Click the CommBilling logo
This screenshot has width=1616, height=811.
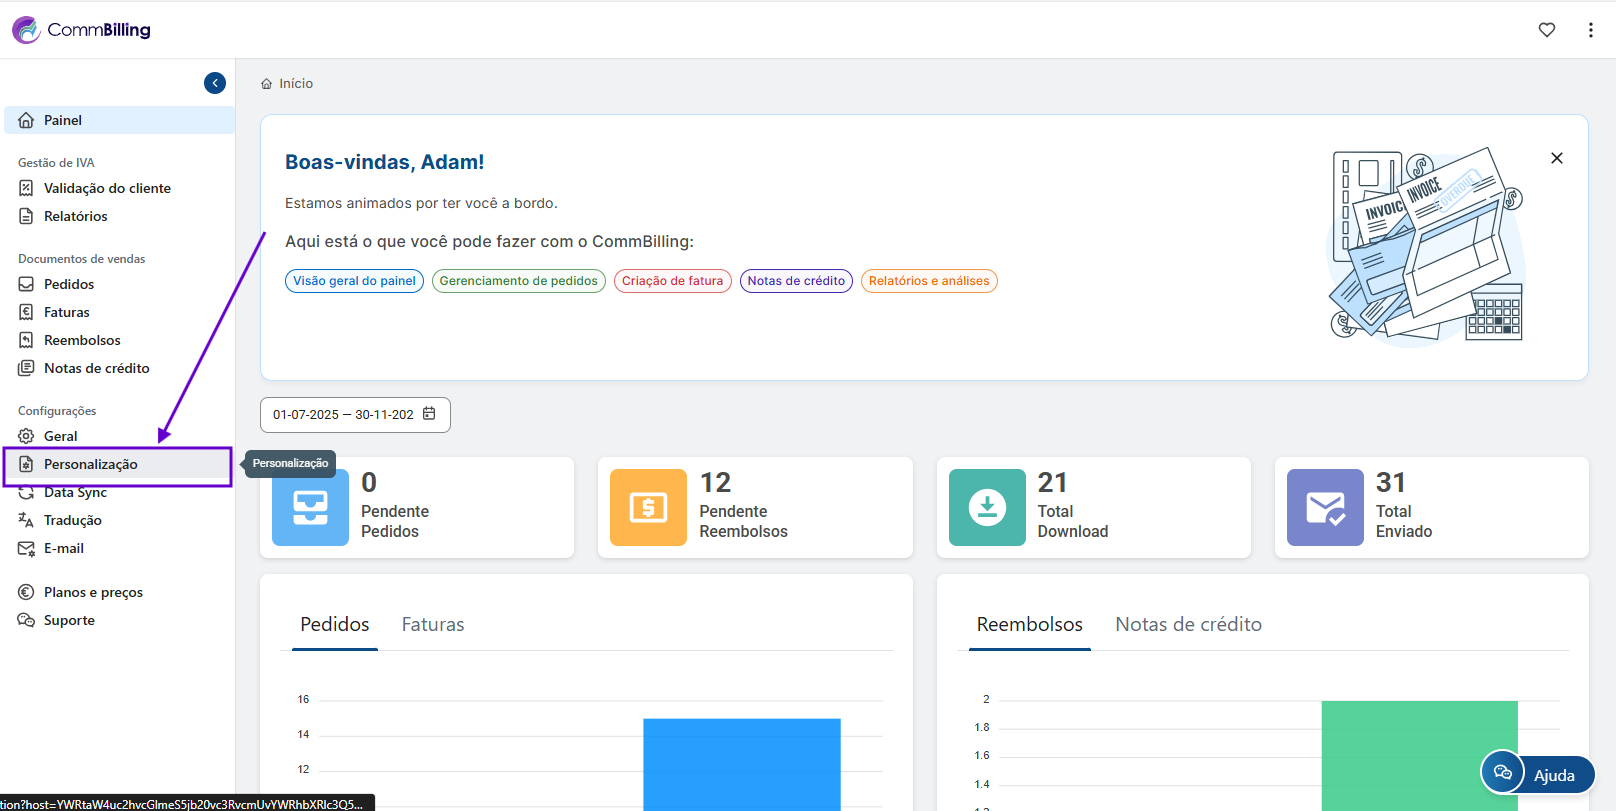tap(82, 30)
